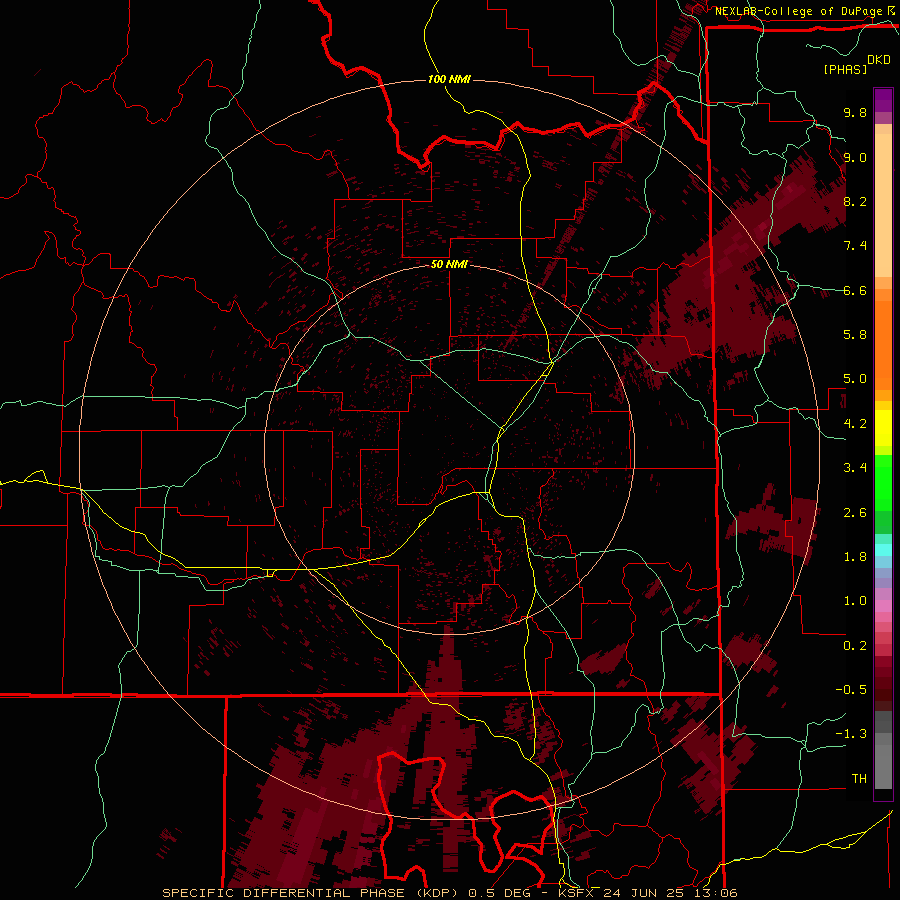Pick the orange band of the color bar
Image resolution: width=900 pixels, height=900 pixels.
click(x=883, y=344)
